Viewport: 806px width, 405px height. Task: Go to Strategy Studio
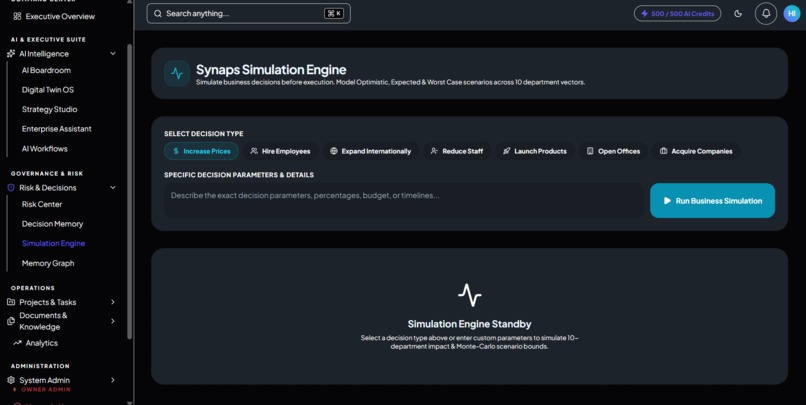(49, 109)
